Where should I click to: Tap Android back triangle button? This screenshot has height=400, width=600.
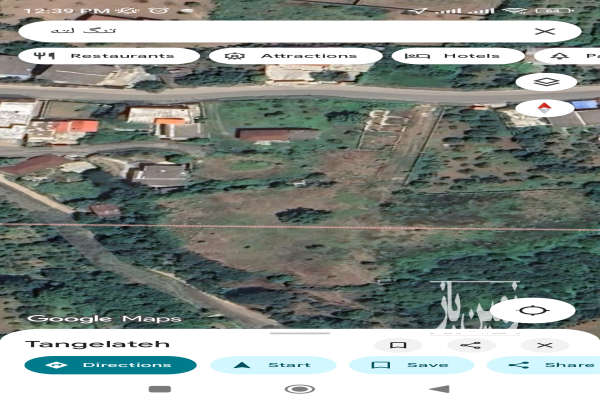pos(440,389)
